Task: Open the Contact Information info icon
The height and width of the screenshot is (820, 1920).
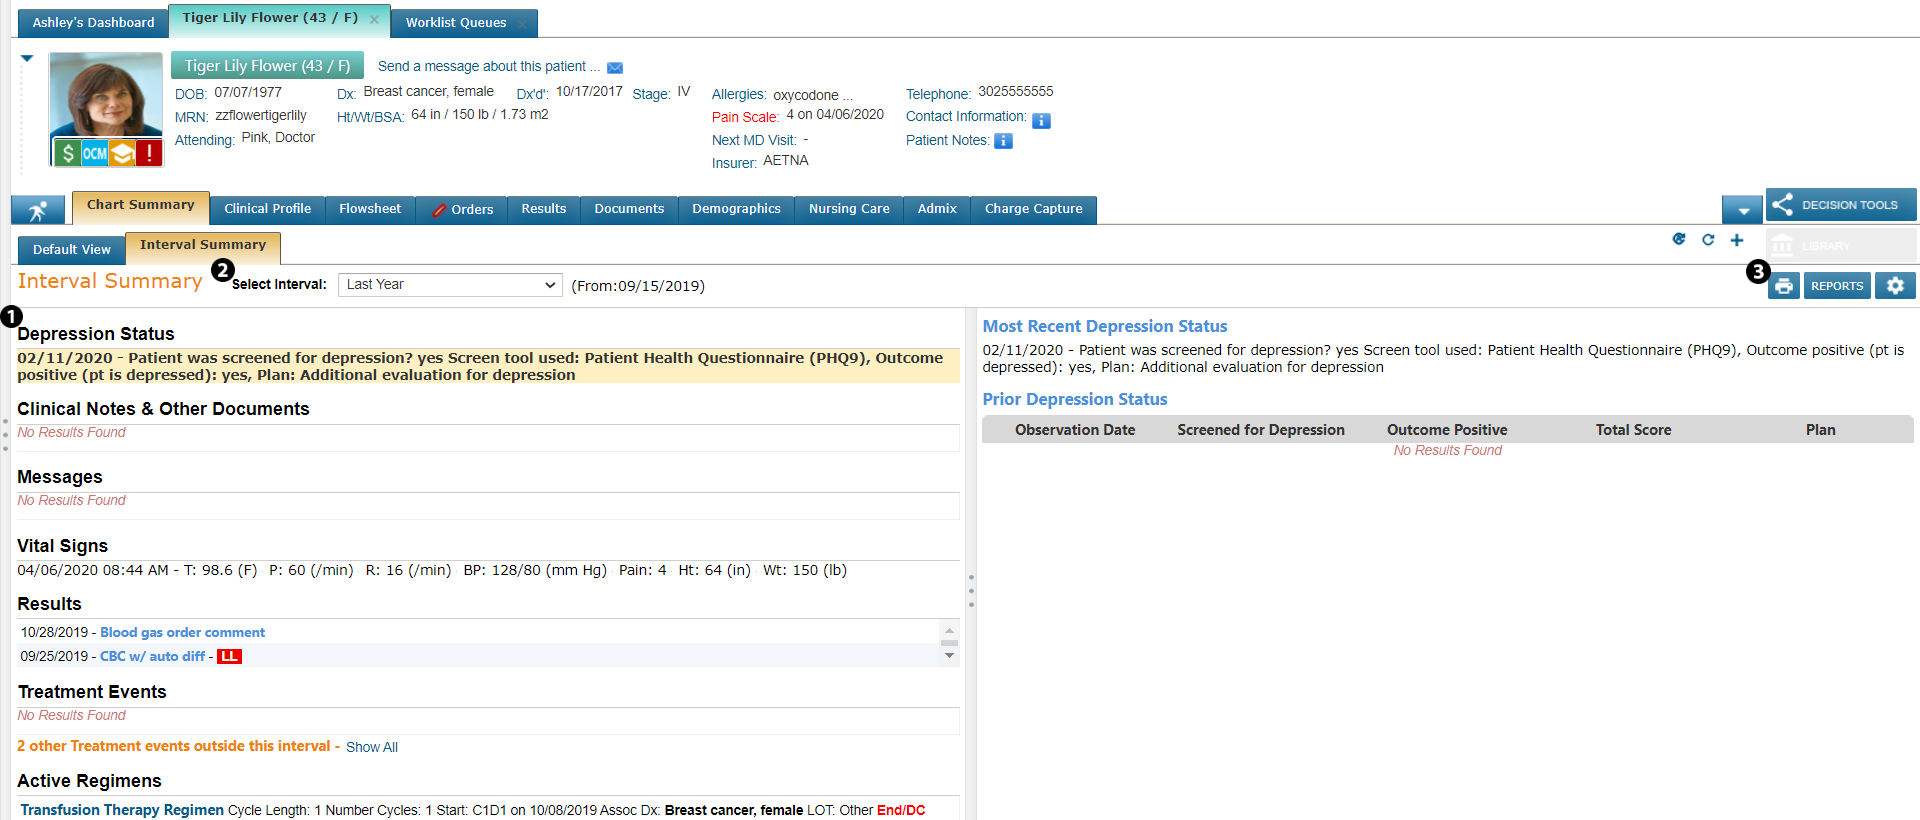Action: (1041, 121)
